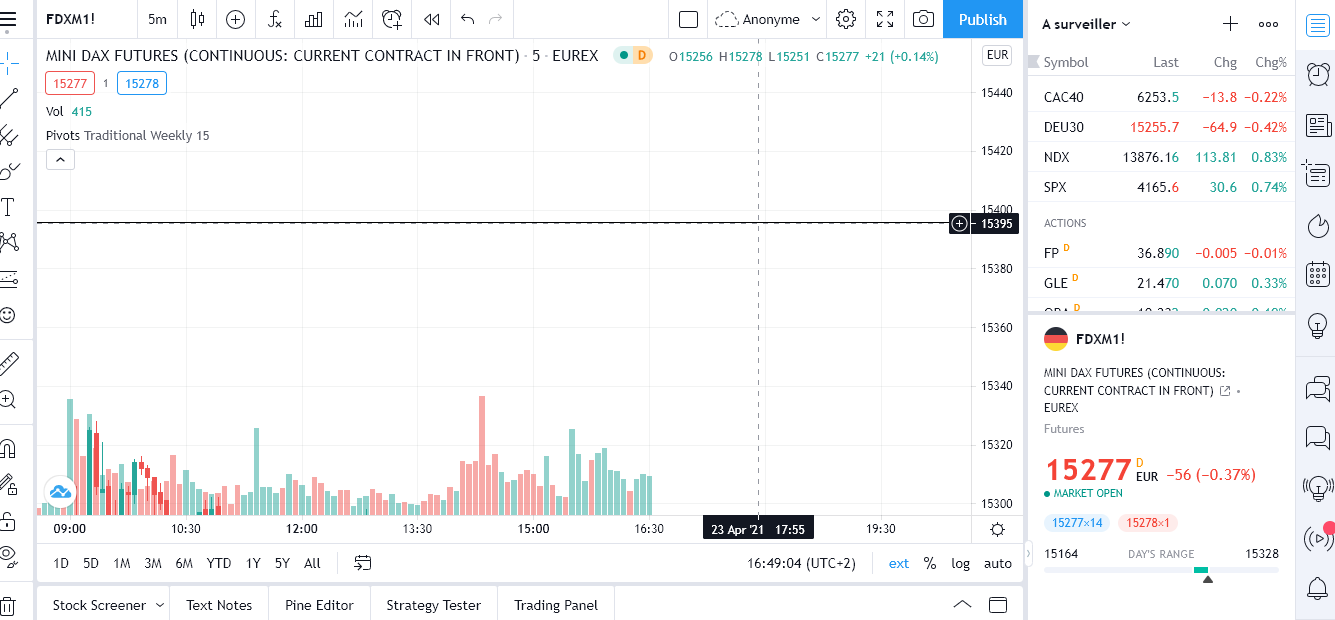Open the A surveiller watchlist dropdown

(x=1086, y=24)
